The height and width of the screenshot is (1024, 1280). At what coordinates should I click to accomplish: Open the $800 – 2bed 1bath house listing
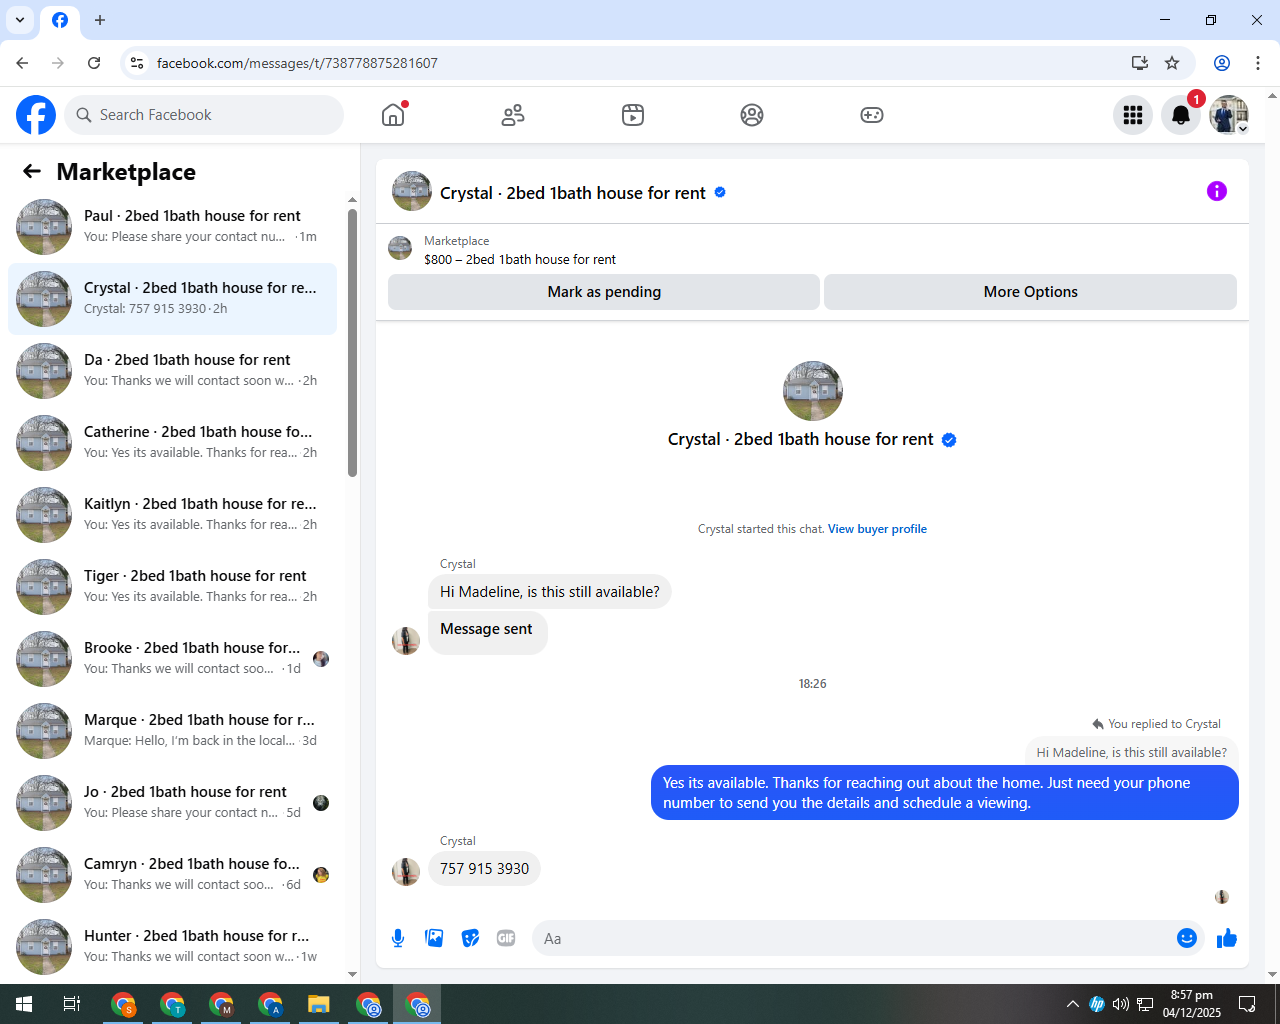520,259
